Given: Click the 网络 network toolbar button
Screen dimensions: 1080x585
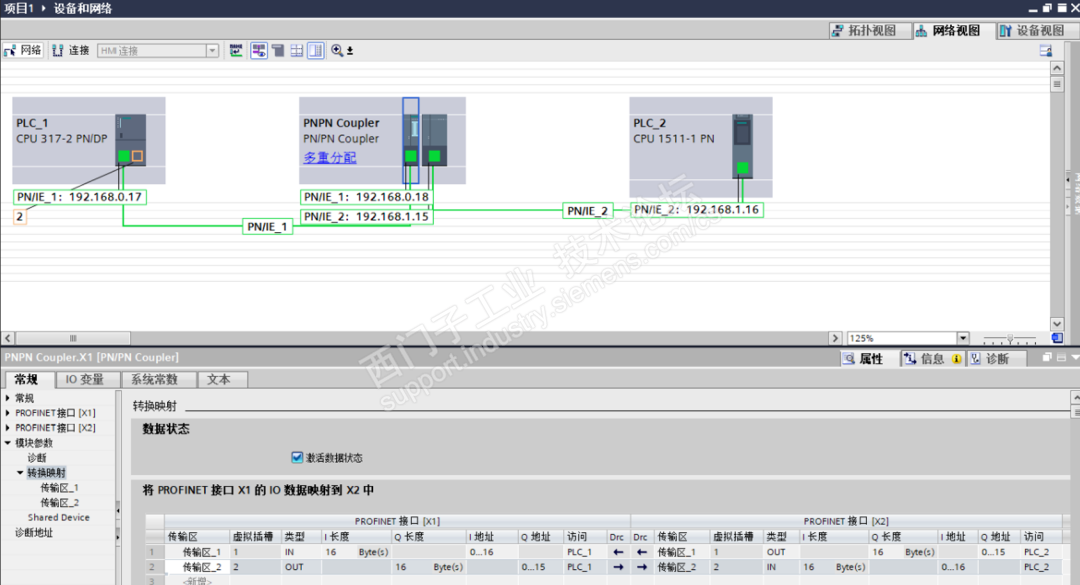Looking at the screenshot, I should tap(23, 50).
